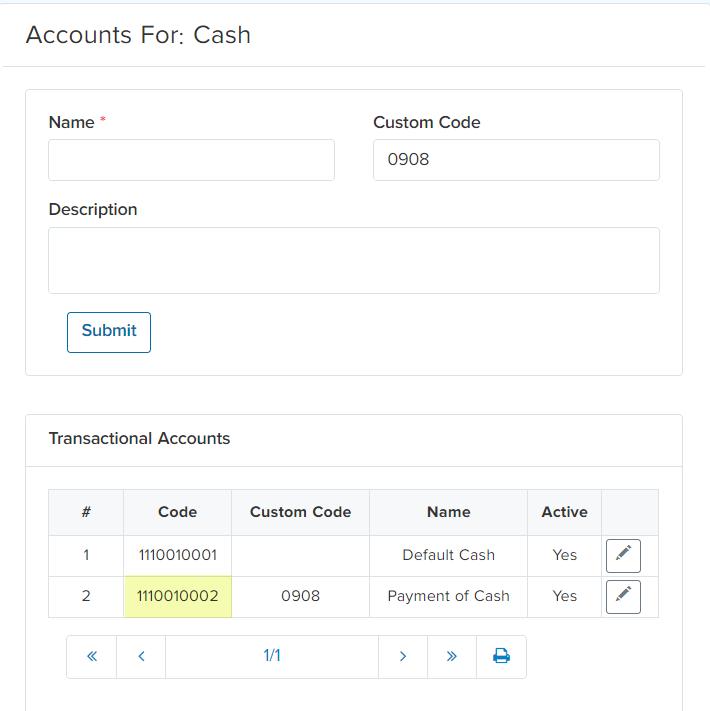Click into the Custom Code field containing 0908
The width and height of the screenshot is (710, 711).
click(x=516, y=160)
